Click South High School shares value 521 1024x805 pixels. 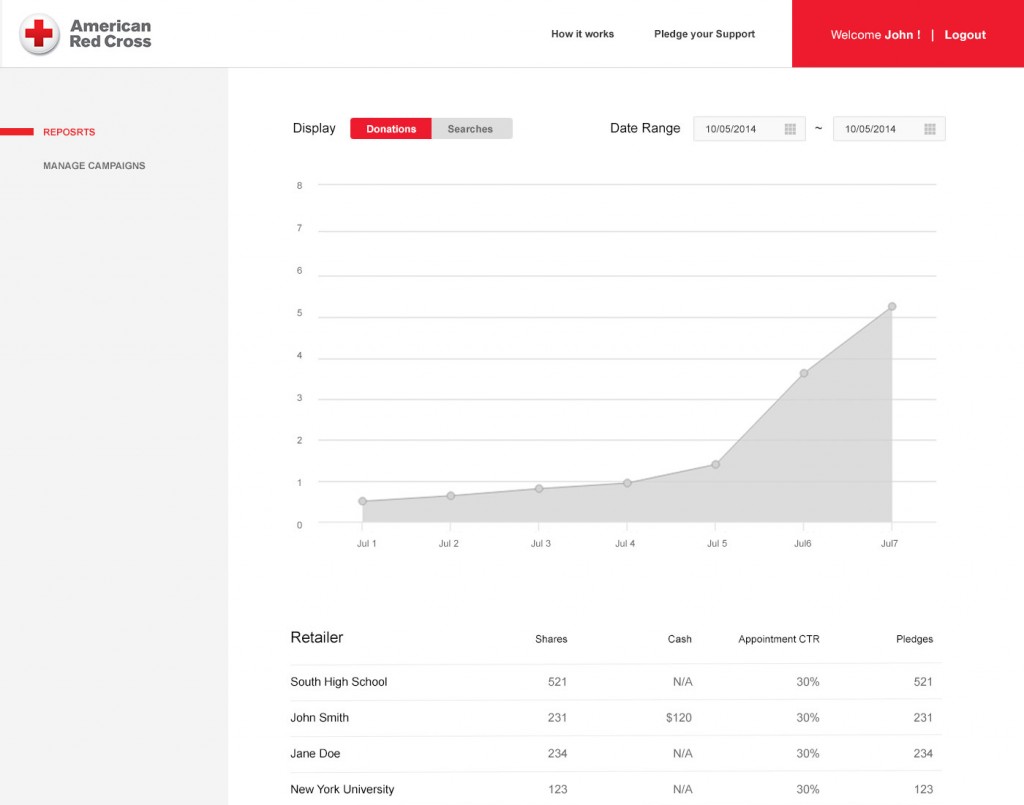(x=557, y=682)
